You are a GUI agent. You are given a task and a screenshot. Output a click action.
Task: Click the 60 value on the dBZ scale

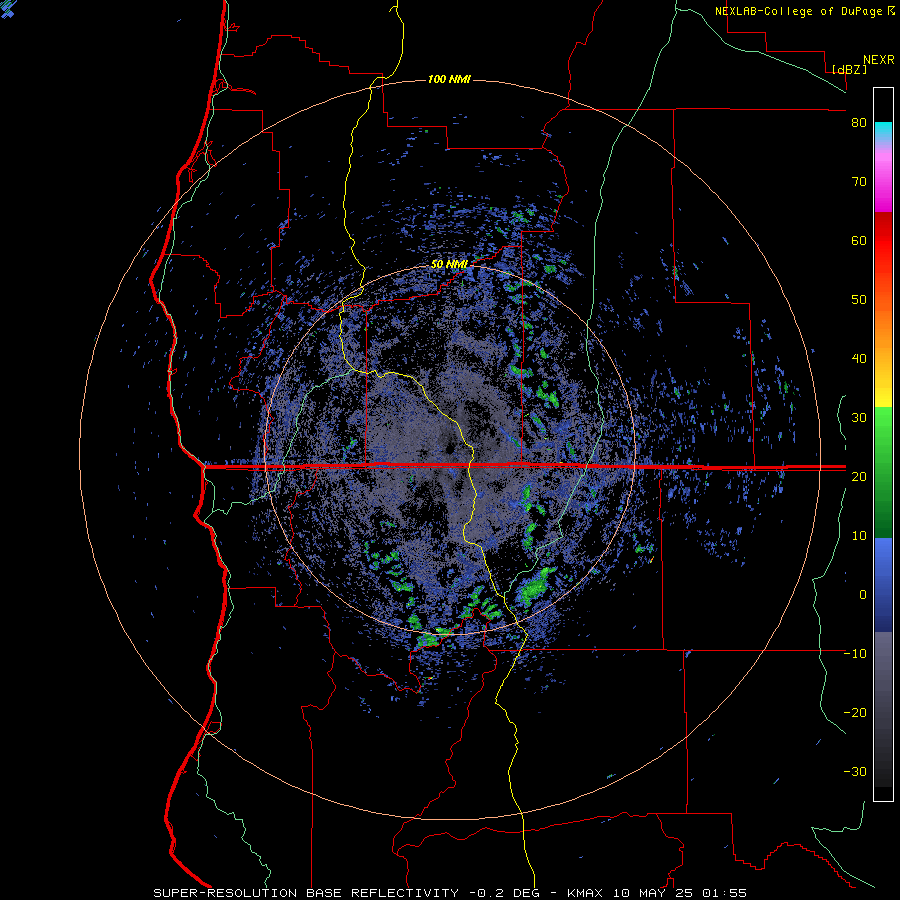click(x=859, y=240)
